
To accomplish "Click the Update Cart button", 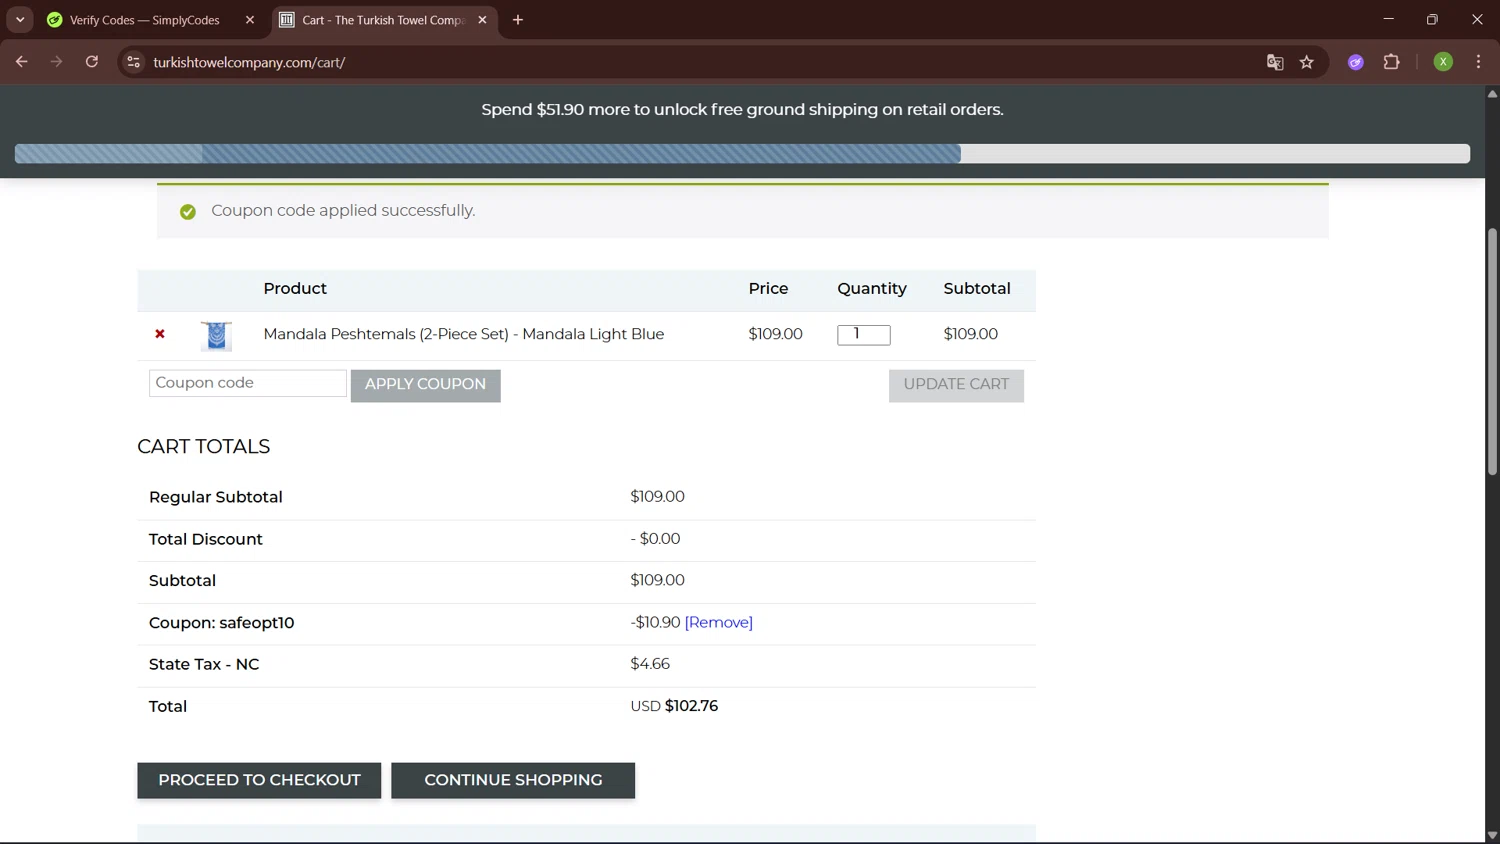I will coord(956,385).
